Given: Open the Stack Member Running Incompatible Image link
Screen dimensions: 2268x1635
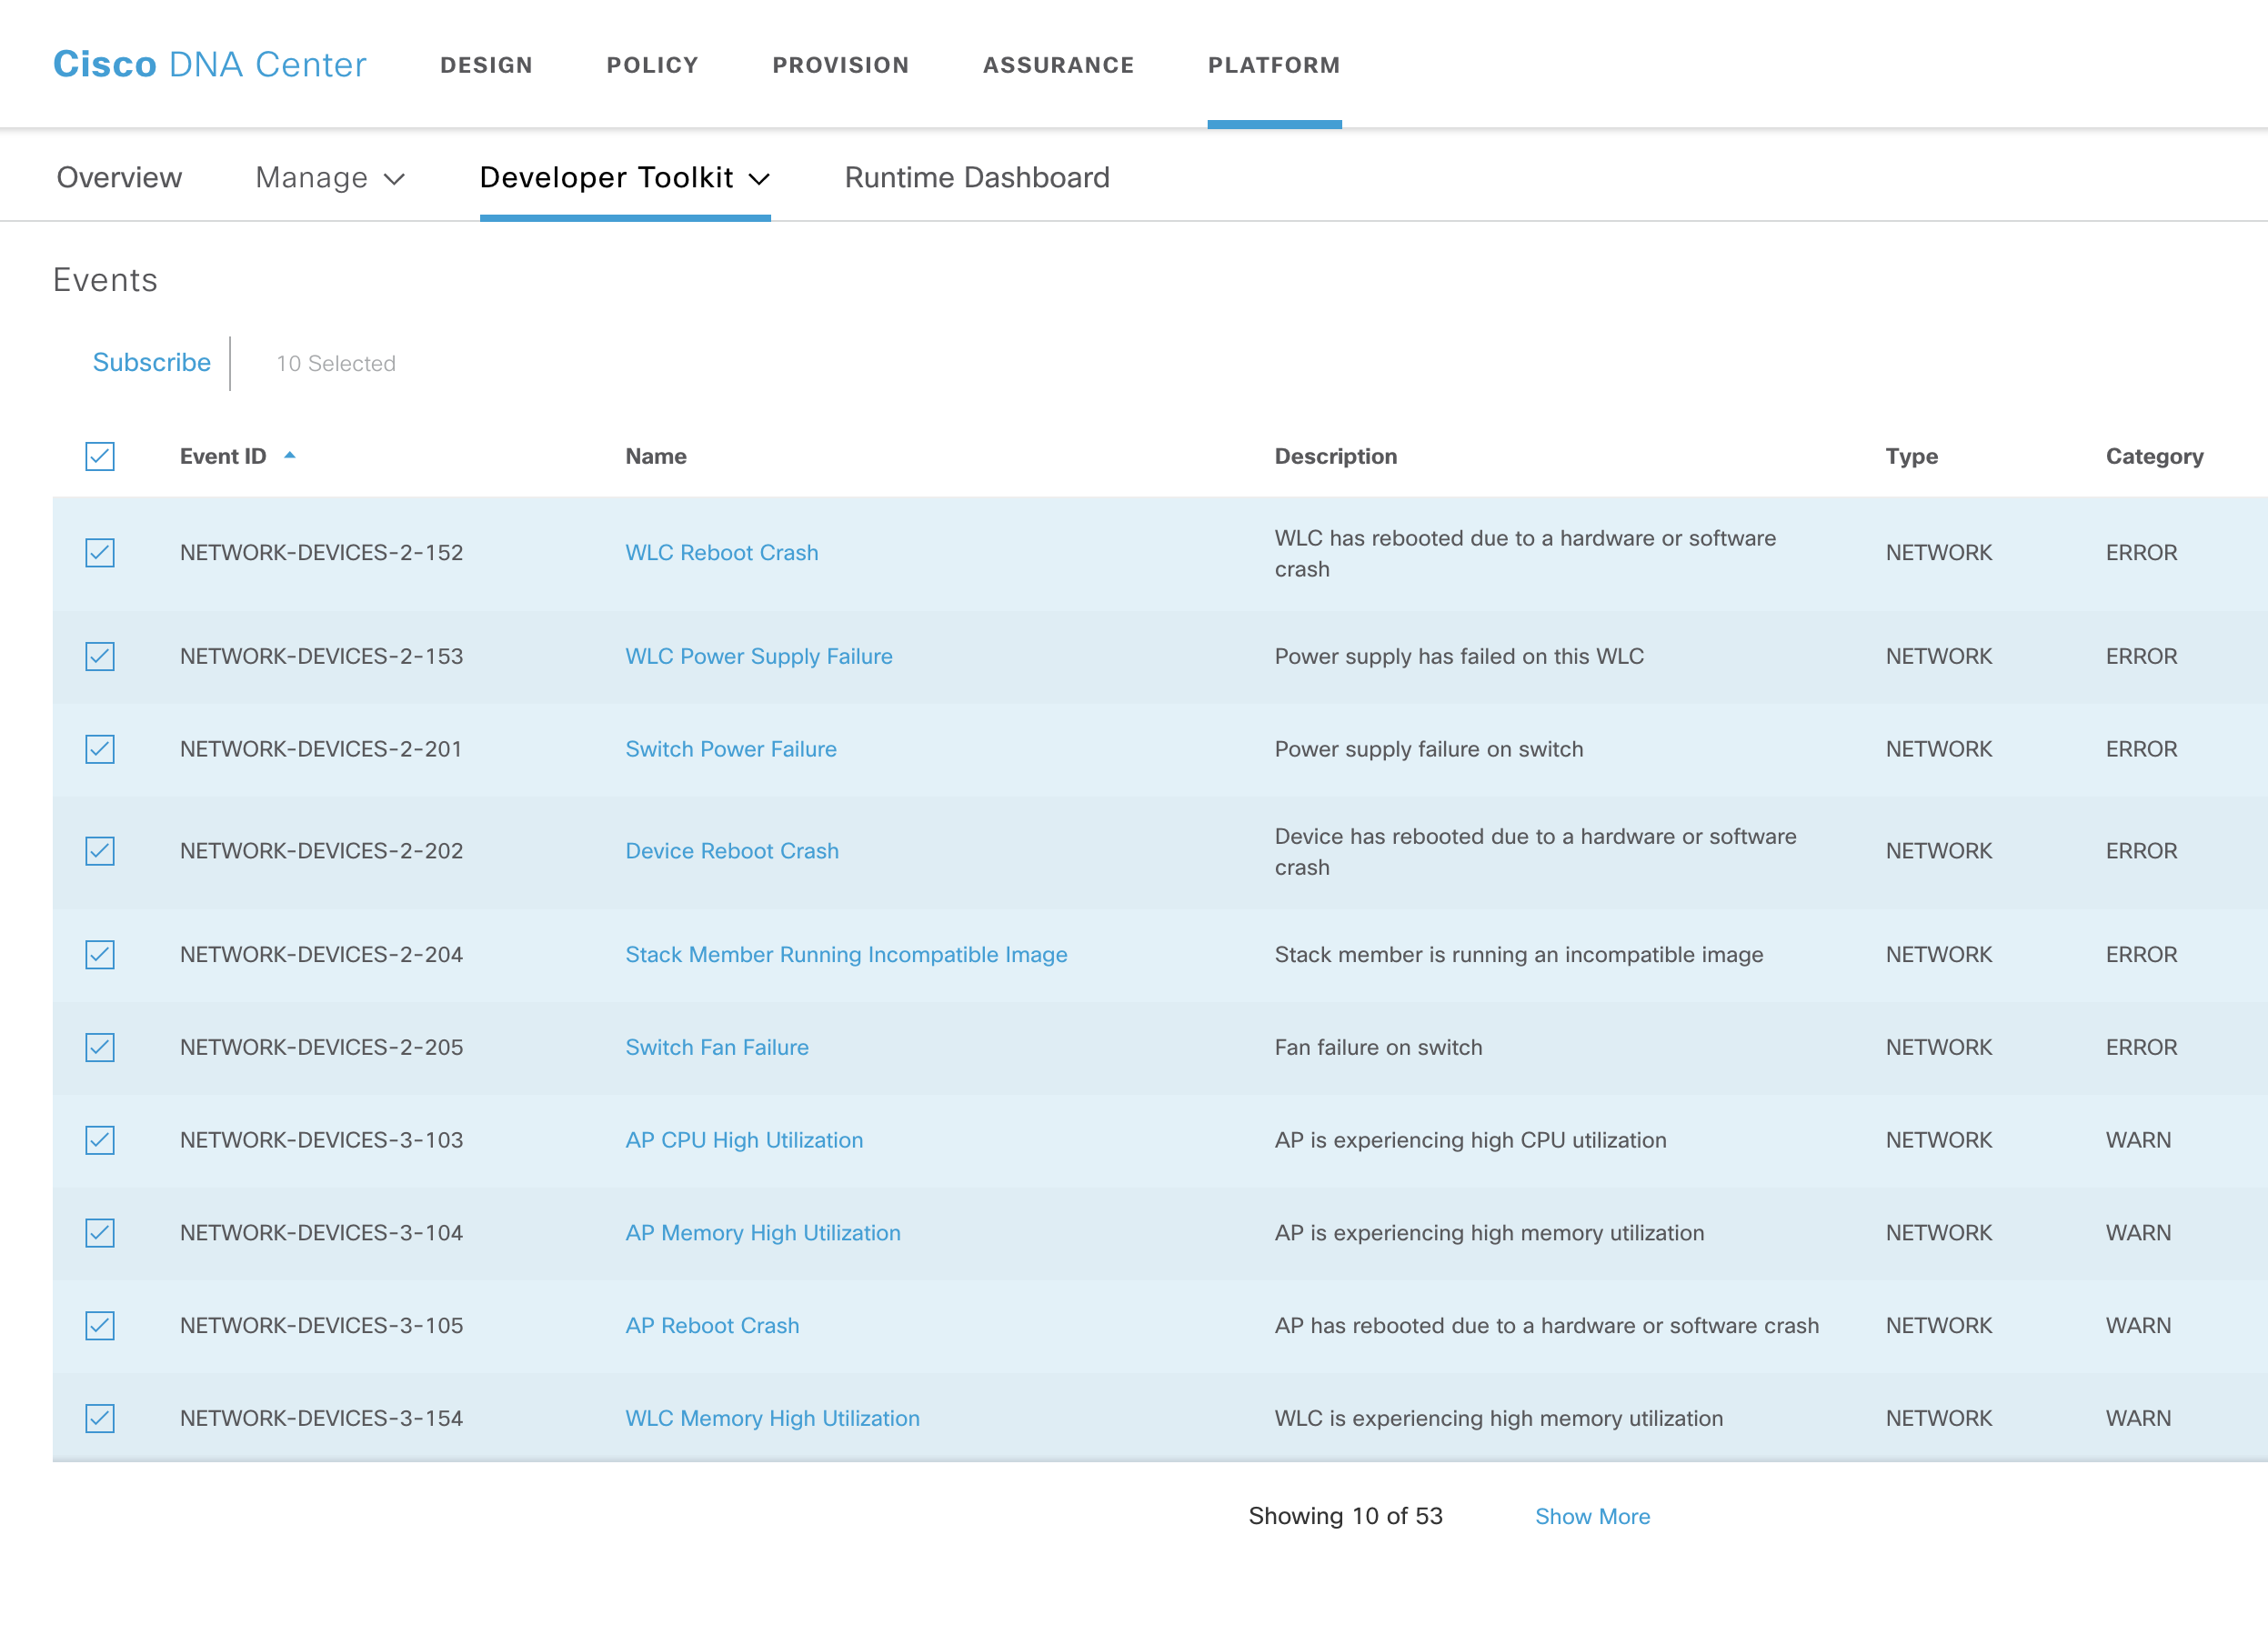Looking at the screenshot, I should 845,954.
